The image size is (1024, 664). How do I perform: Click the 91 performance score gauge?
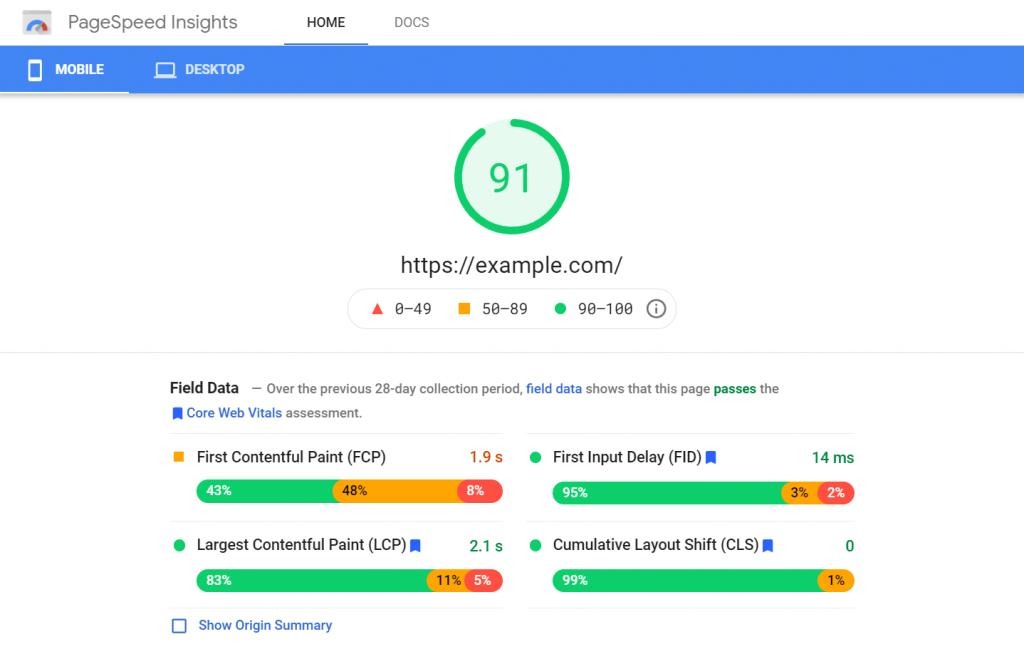point(511,176)
